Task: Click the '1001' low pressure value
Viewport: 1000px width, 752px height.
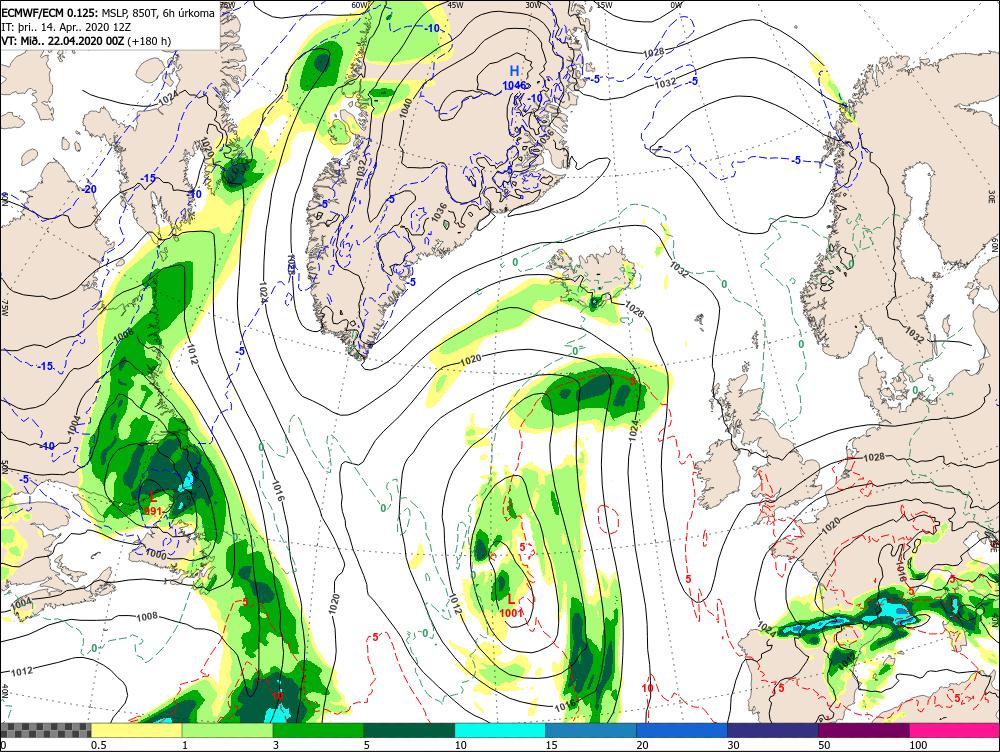Action: (x=511, y=613)
